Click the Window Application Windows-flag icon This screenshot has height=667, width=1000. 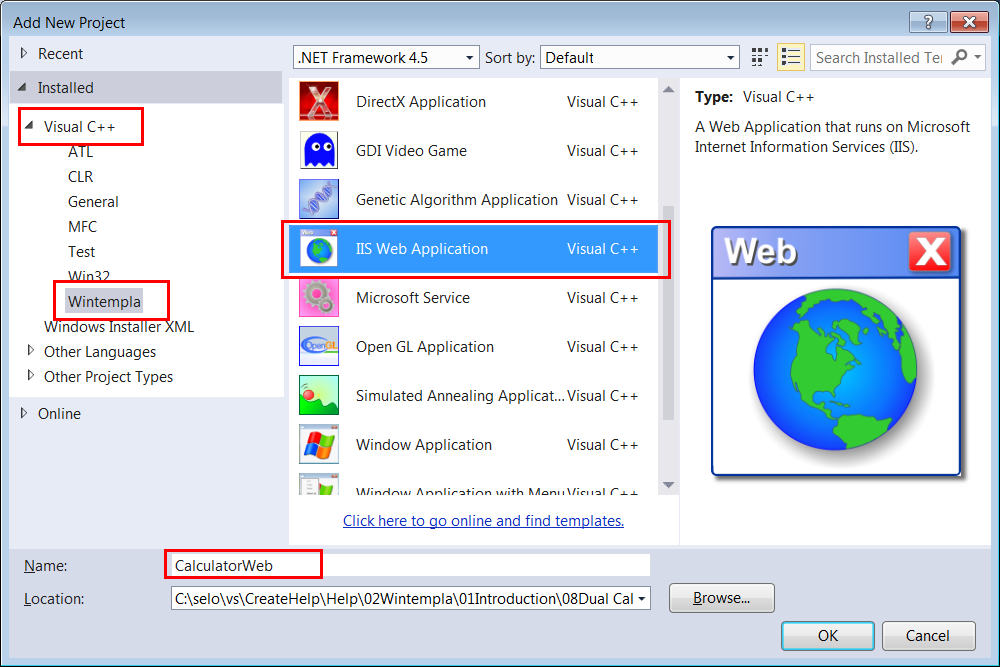(x=319, y=444)
